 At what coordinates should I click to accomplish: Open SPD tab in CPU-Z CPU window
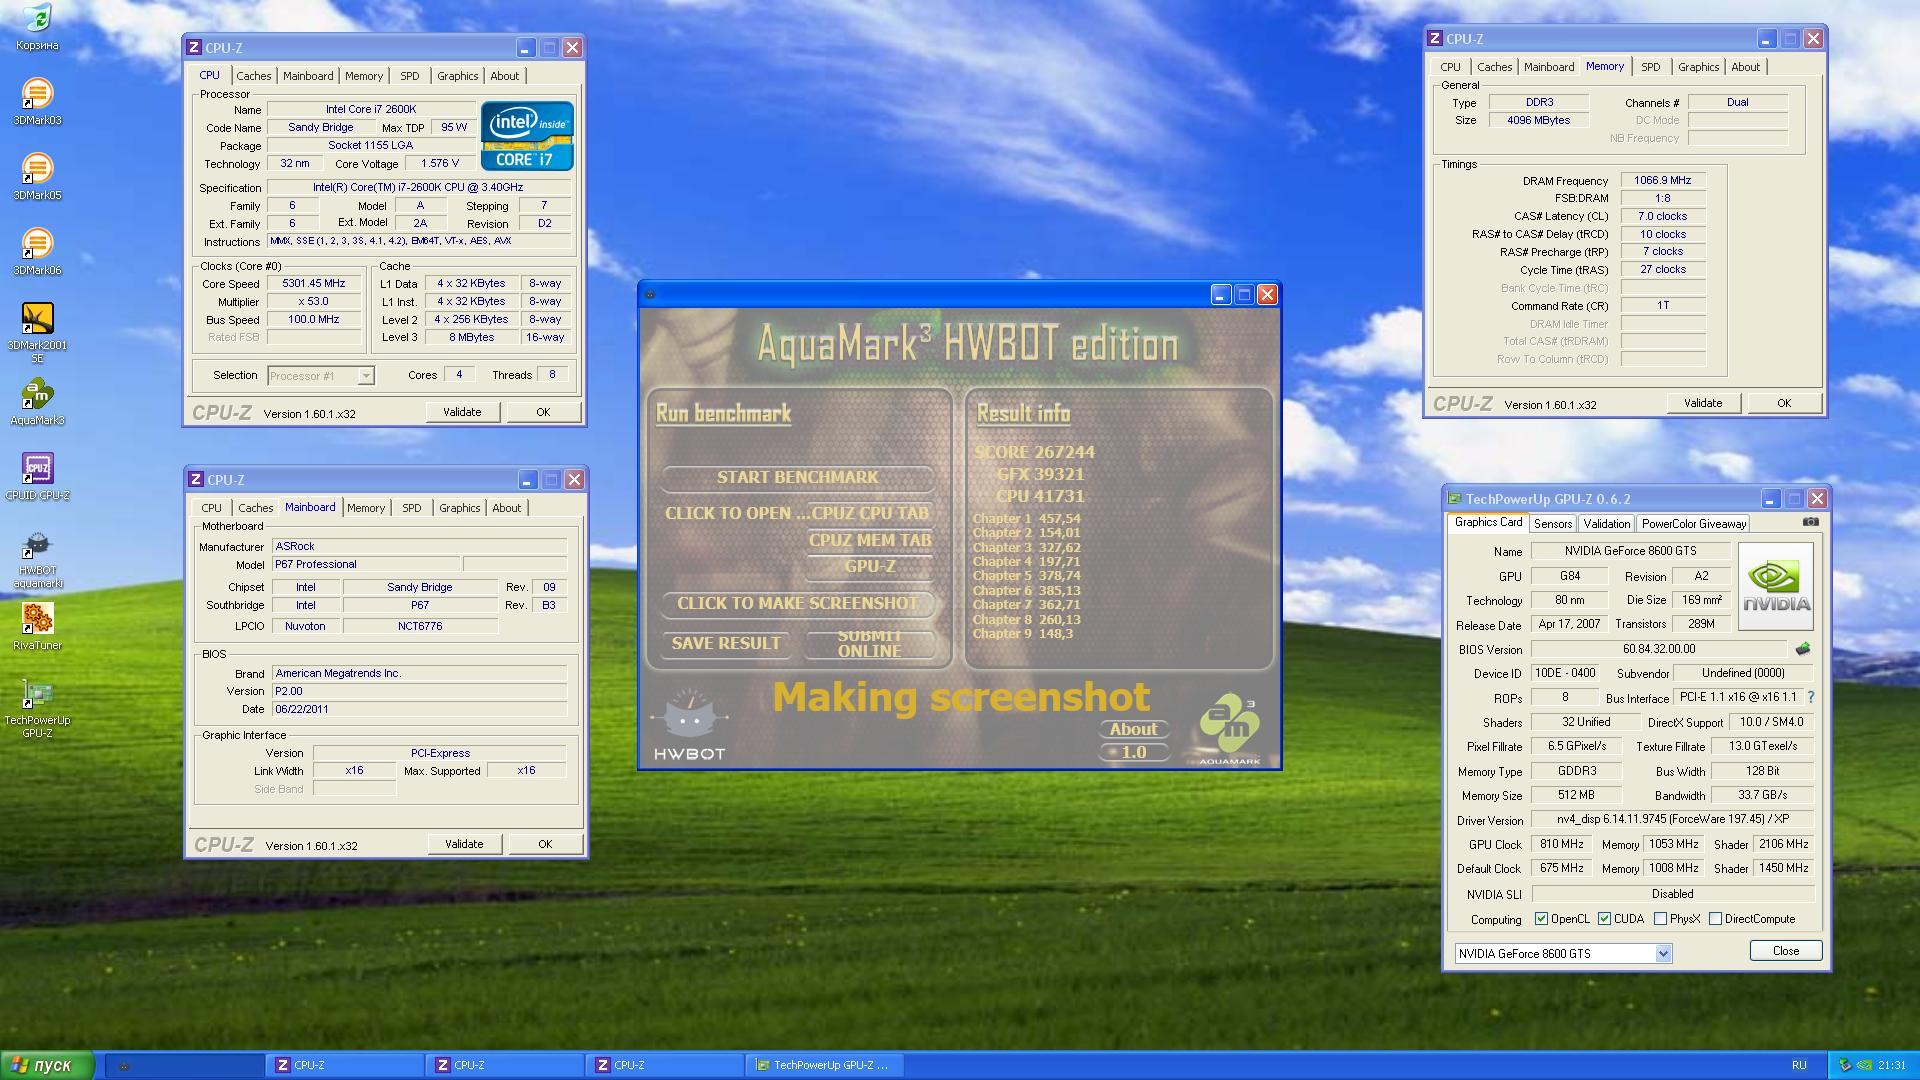[410, 76]
